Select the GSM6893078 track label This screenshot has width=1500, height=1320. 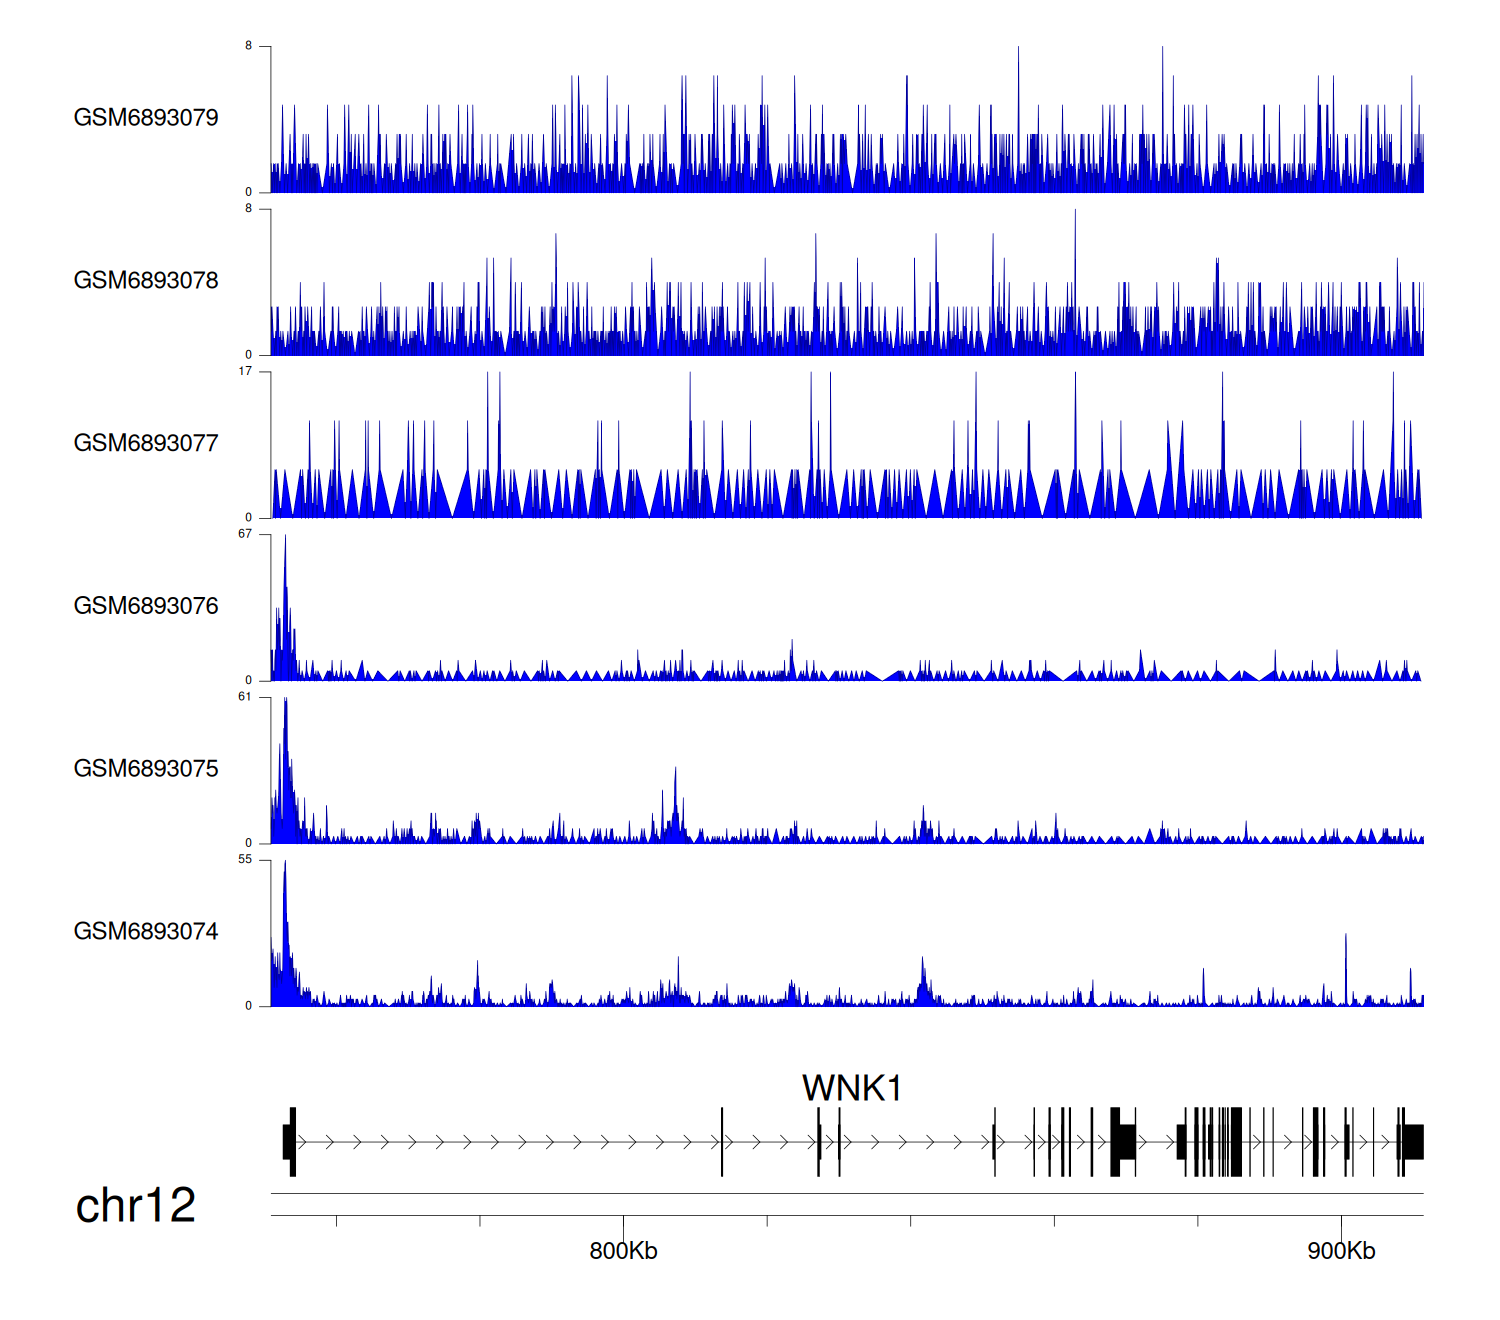pos(146,281)
